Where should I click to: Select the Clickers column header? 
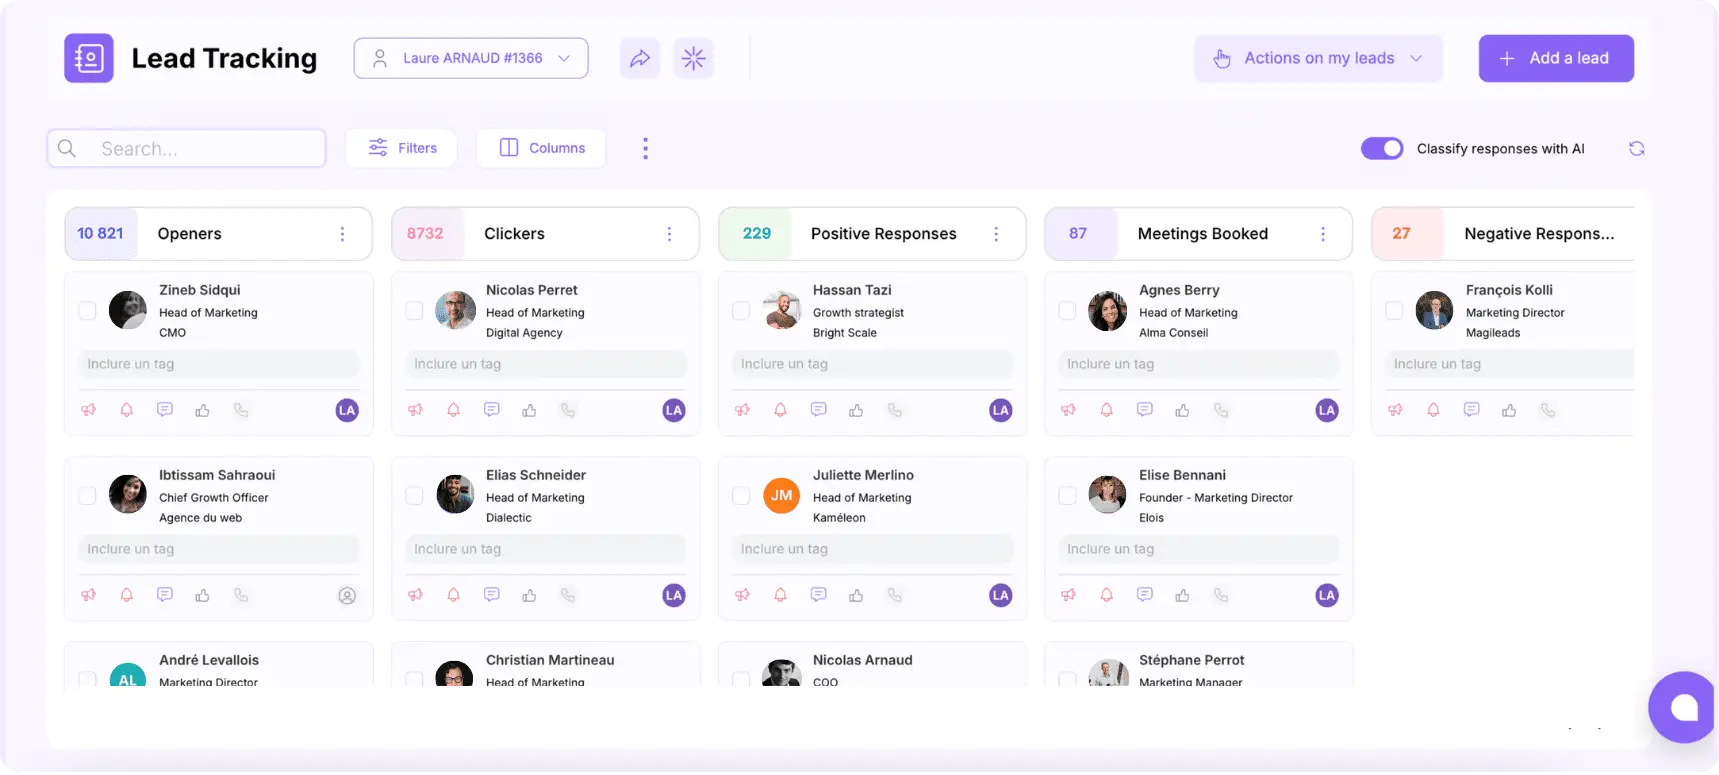[545, 234]
